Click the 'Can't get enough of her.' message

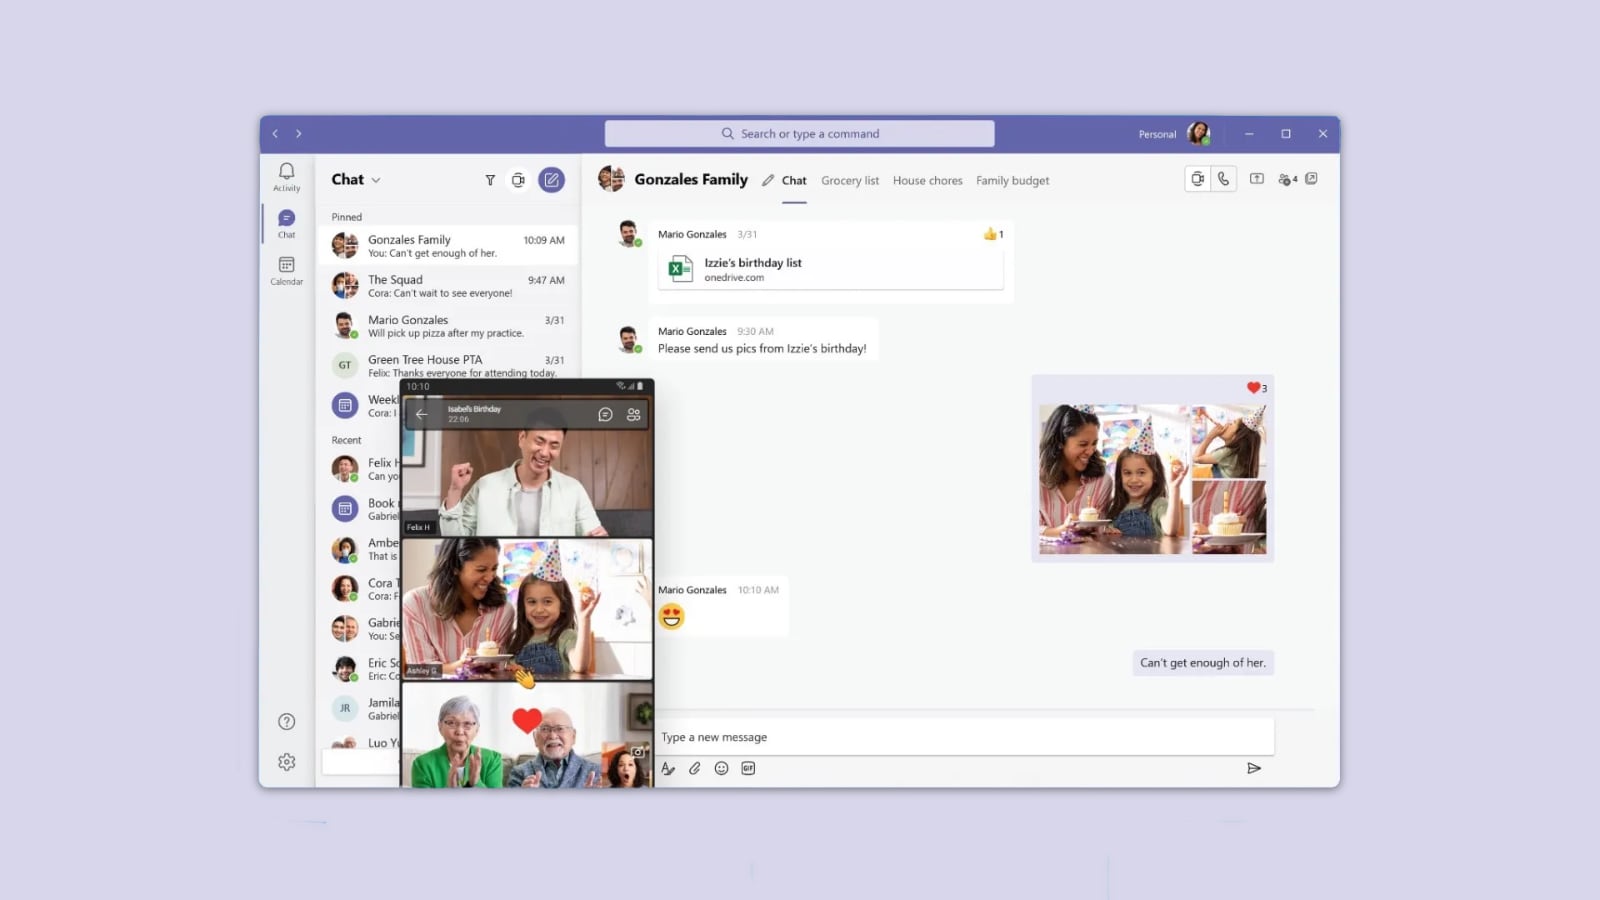point(1203,663)
